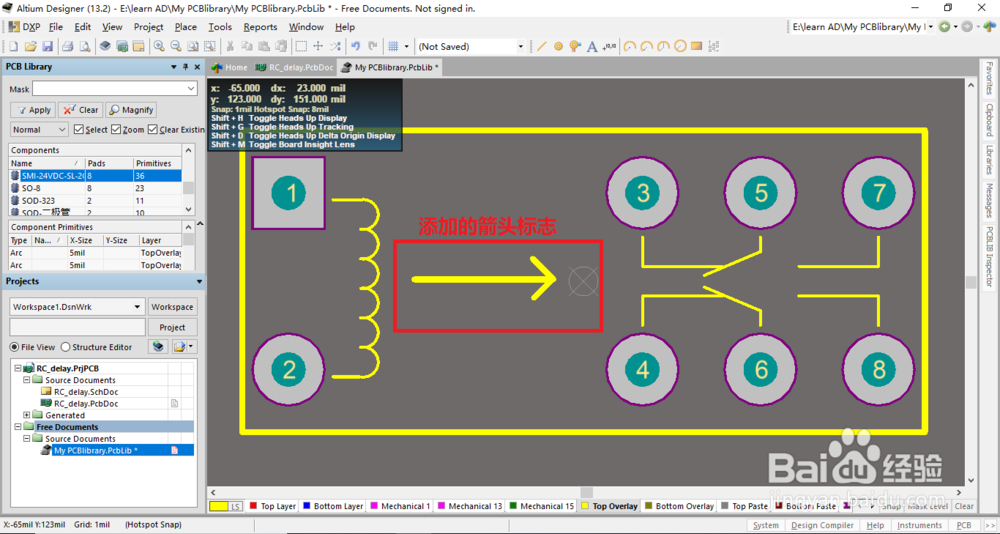
Task: Select the Structure Editor radio button
Action: pyautogui.click(x=65, y=347)
